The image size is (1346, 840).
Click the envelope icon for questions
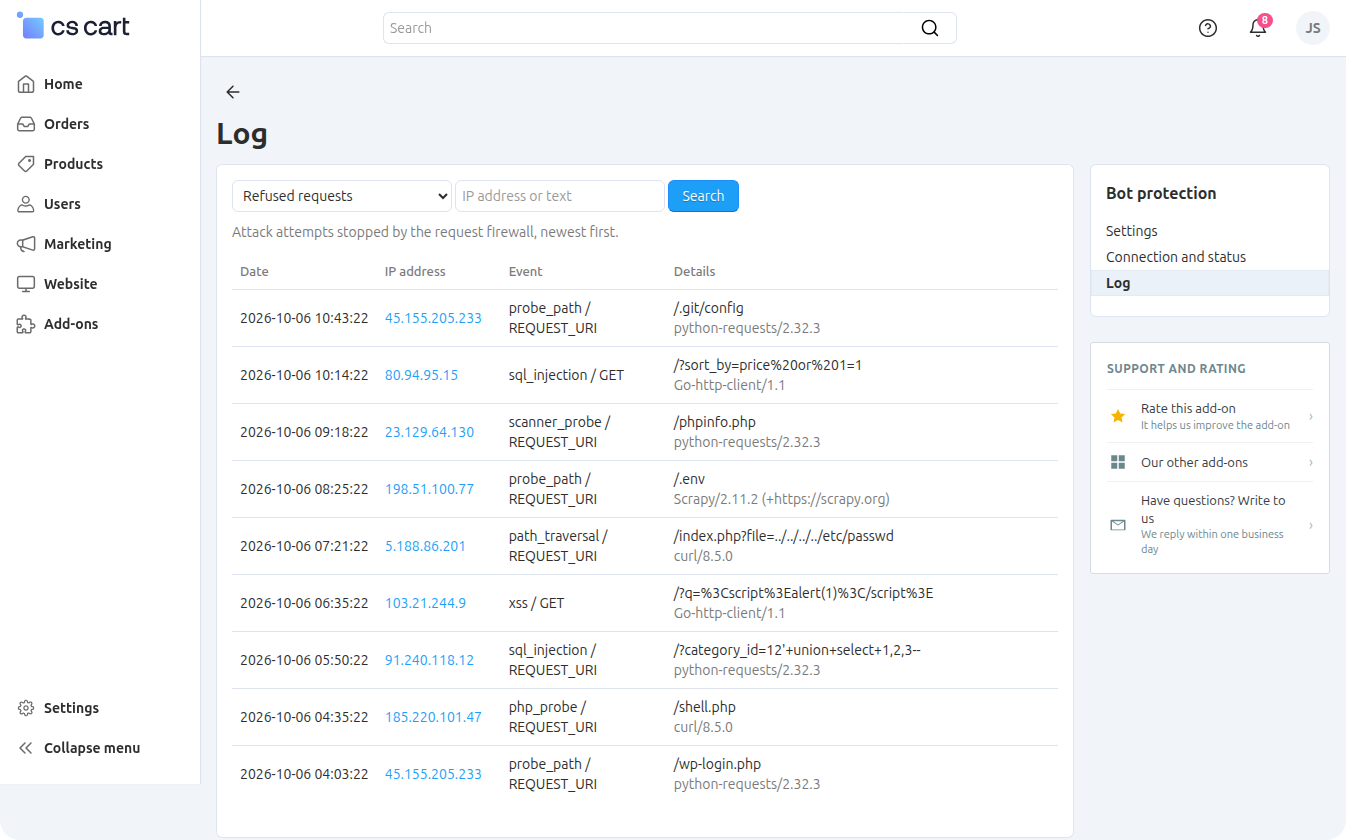pos(1118,525)
